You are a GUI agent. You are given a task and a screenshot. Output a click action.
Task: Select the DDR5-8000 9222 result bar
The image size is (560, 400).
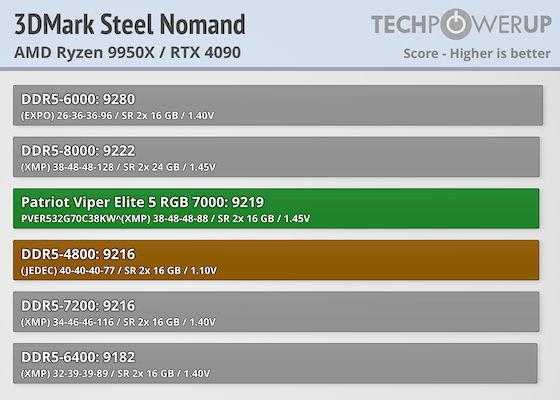coord(276,157)
